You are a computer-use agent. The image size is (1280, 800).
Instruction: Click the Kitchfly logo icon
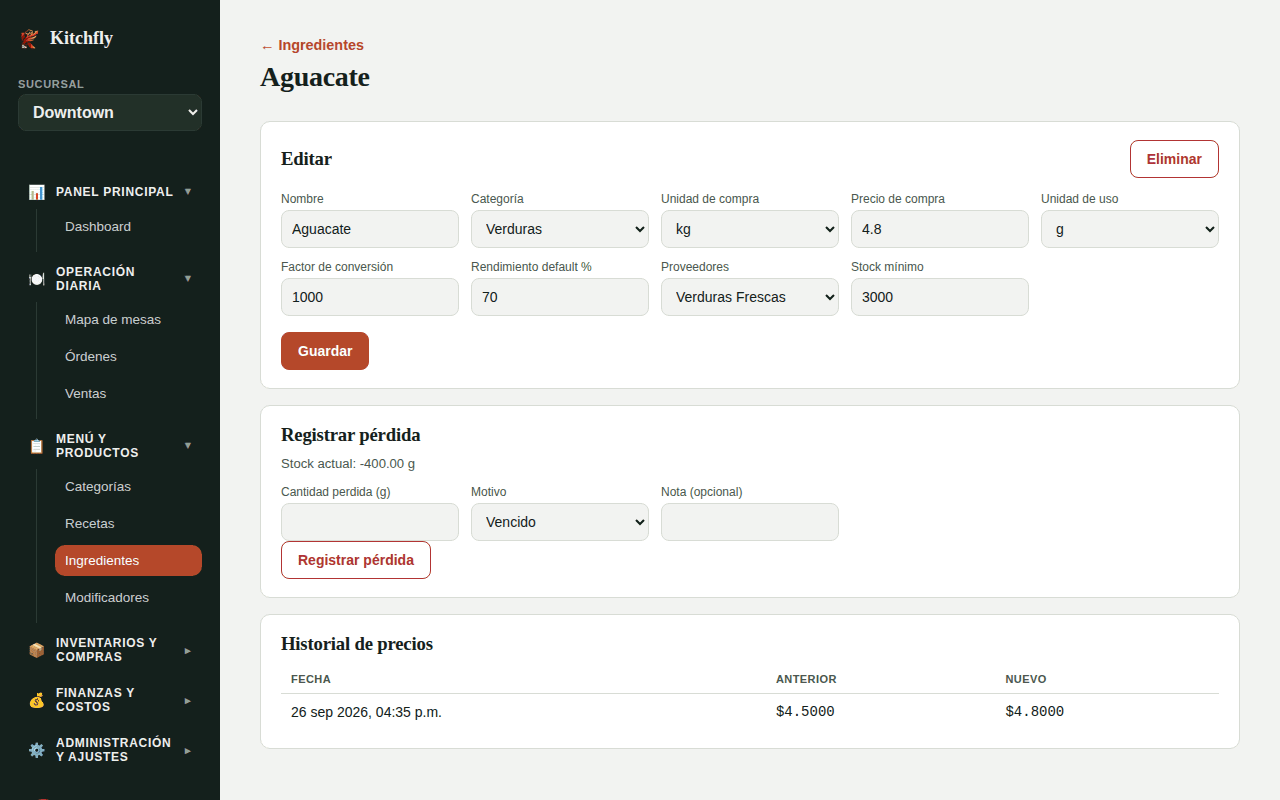29,39
